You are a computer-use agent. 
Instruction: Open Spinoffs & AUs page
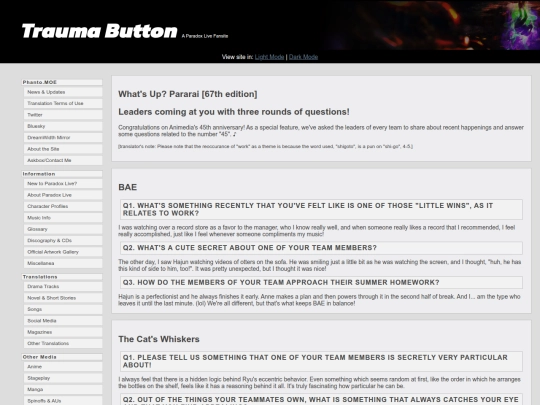coord(63,401)
